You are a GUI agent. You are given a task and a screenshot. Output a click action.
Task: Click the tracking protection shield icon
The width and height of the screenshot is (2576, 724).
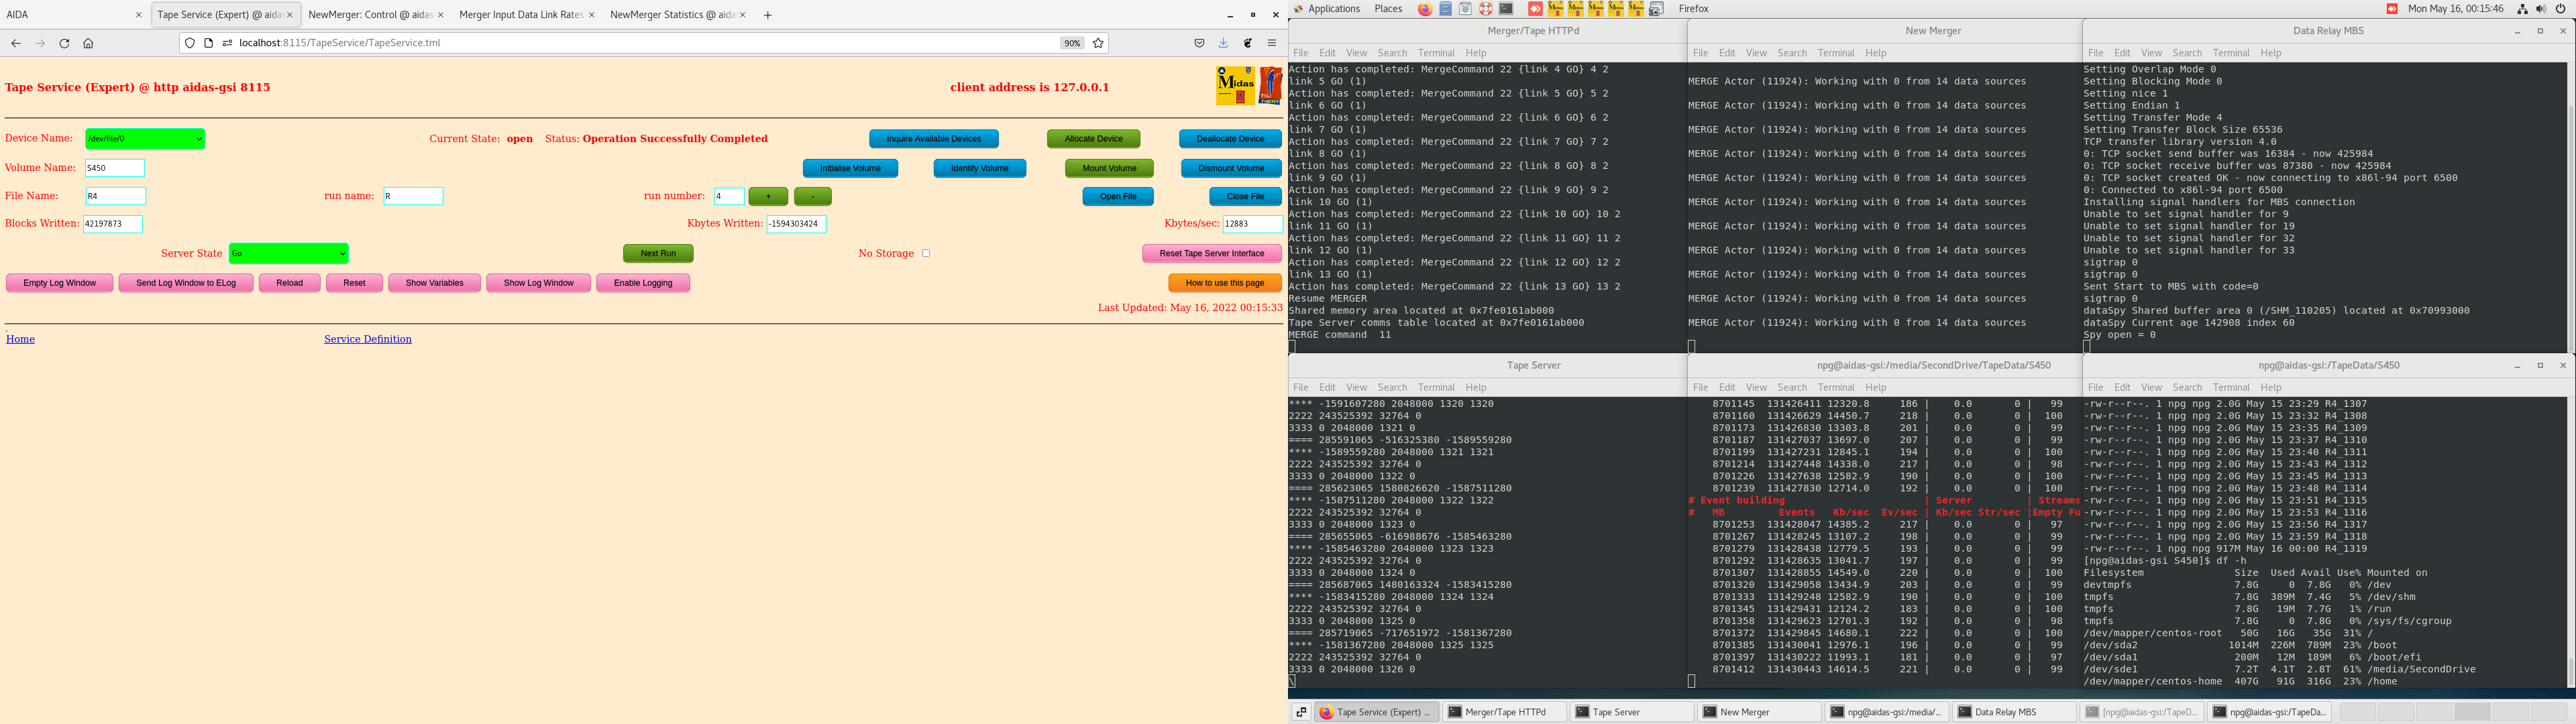(x=190, y=43)
